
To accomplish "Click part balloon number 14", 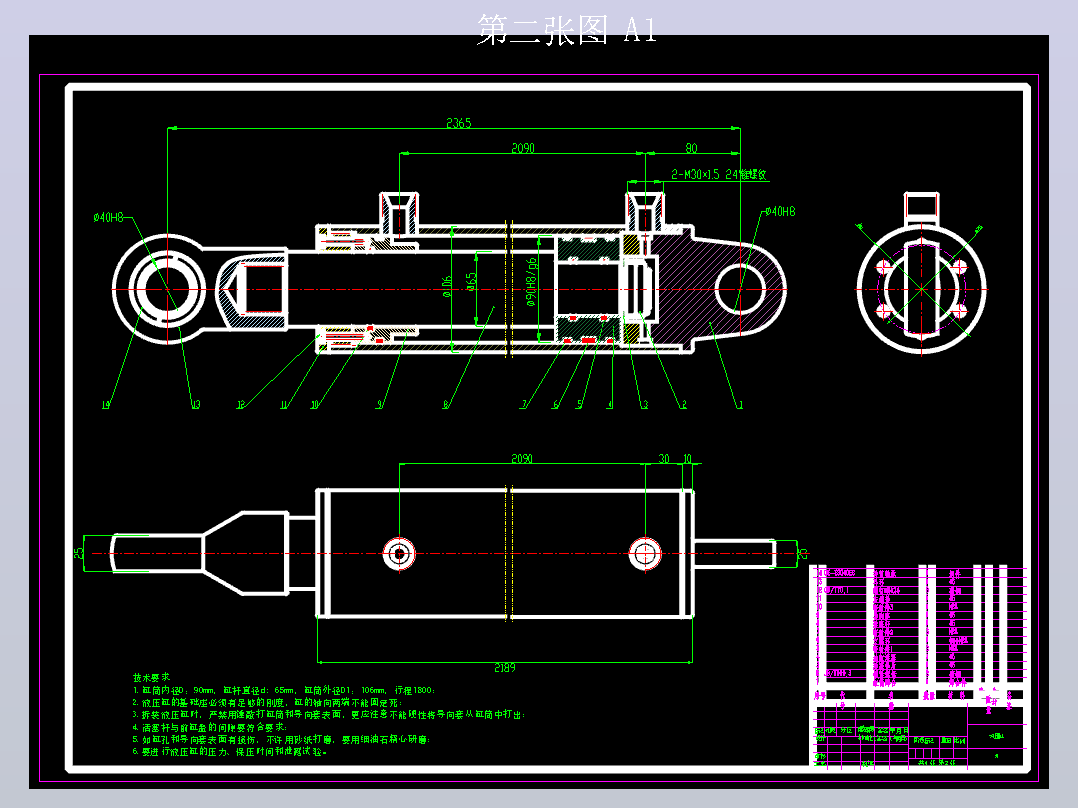I will point(106,405).
